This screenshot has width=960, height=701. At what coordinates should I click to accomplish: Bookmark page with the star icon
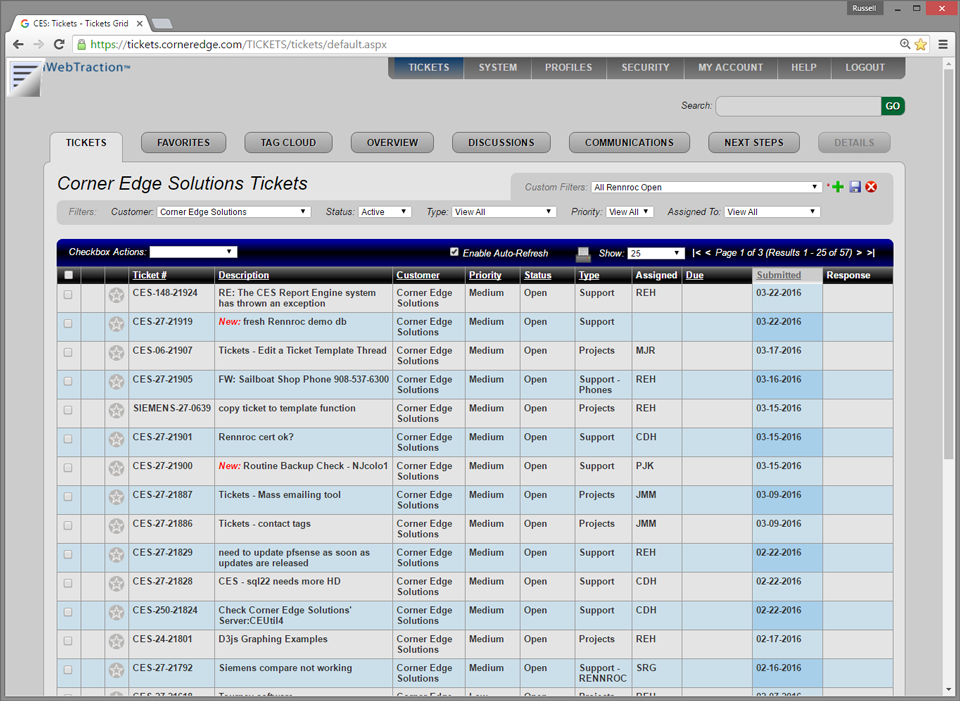pos(921,44)
